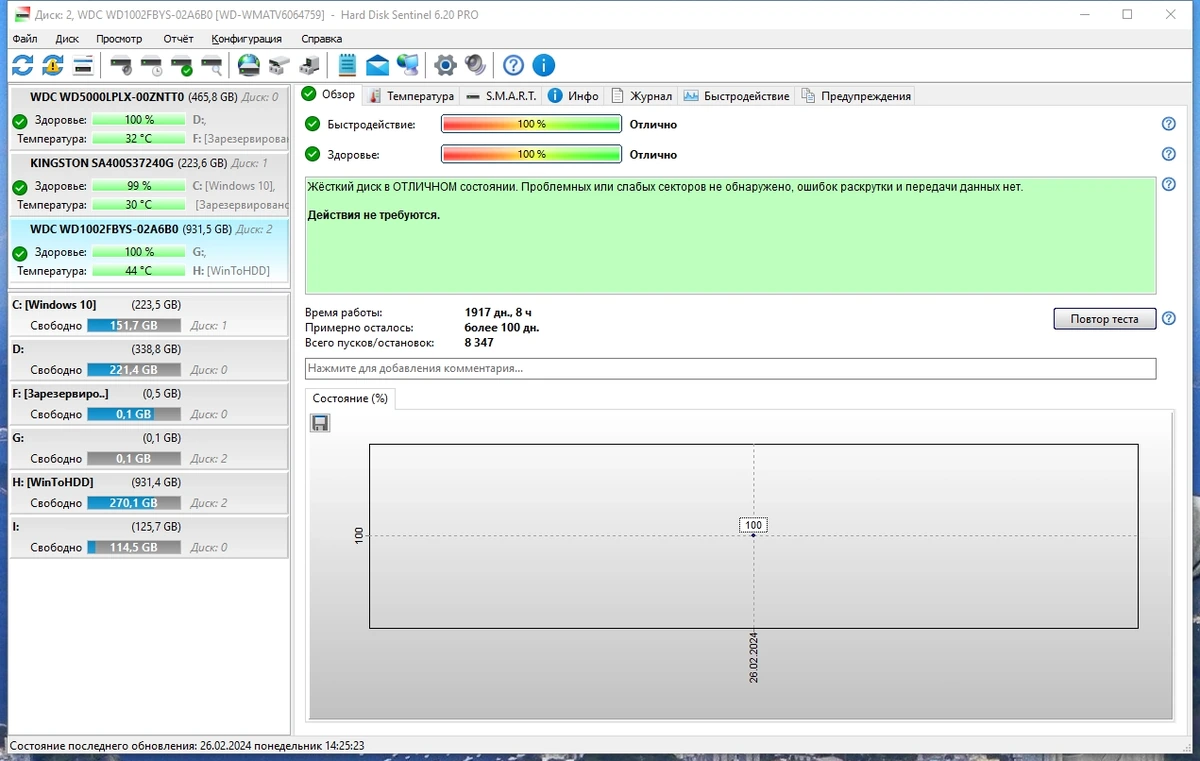The image size is (1200, 761).
Task: Click the Быстродействие 100 % bar
Action: [x=531, y=124]
